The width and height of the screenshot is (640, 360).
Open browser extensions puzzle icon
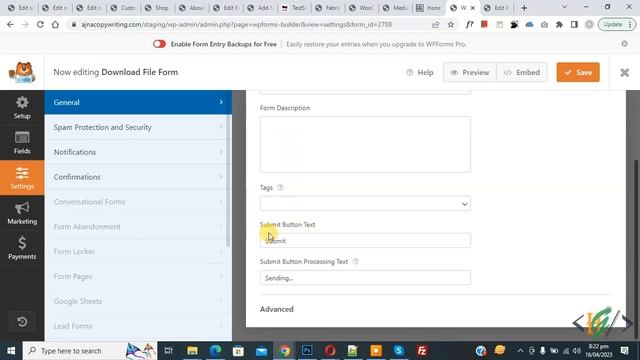559,24
